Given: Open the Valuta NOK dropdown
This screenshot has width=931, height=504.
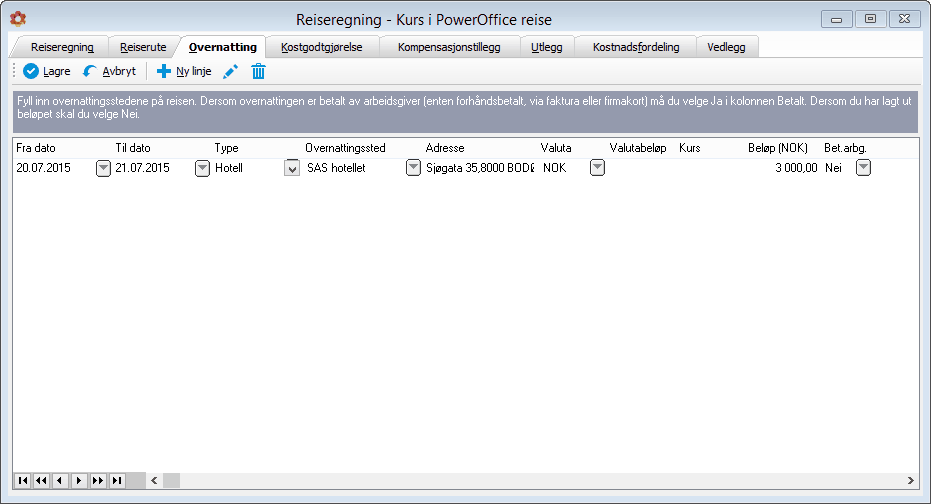Looking at the screenshot, I should click(597, 168).
